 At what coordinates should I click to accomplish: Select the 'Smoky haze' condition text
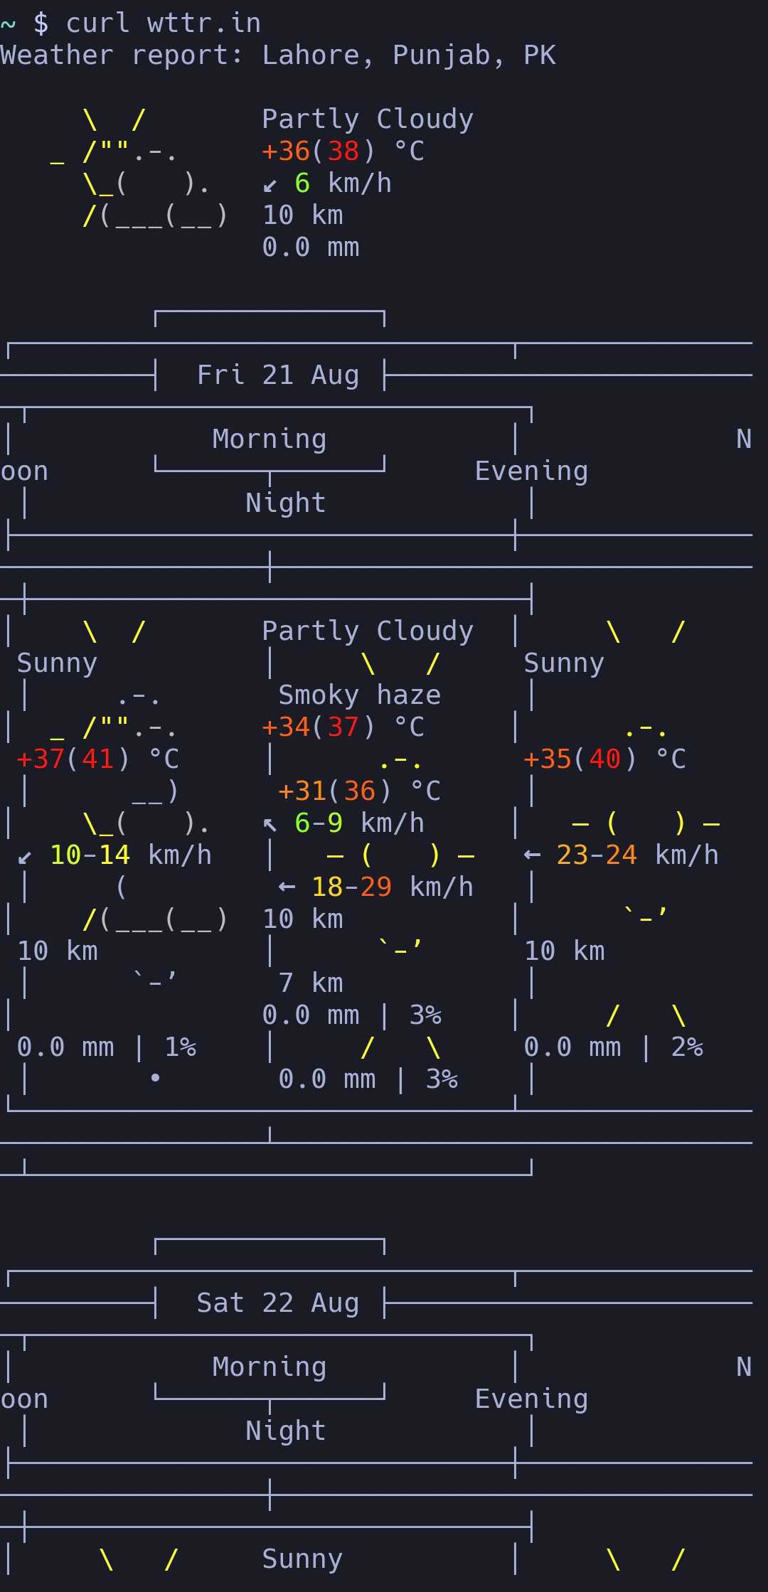(x=359, y=695)
